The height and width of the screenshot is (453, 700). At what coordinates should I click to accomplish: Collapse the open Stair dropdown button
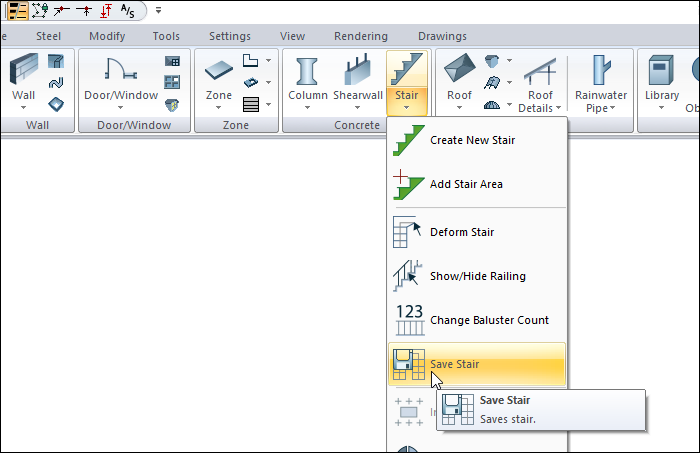(x=407, y=83)
